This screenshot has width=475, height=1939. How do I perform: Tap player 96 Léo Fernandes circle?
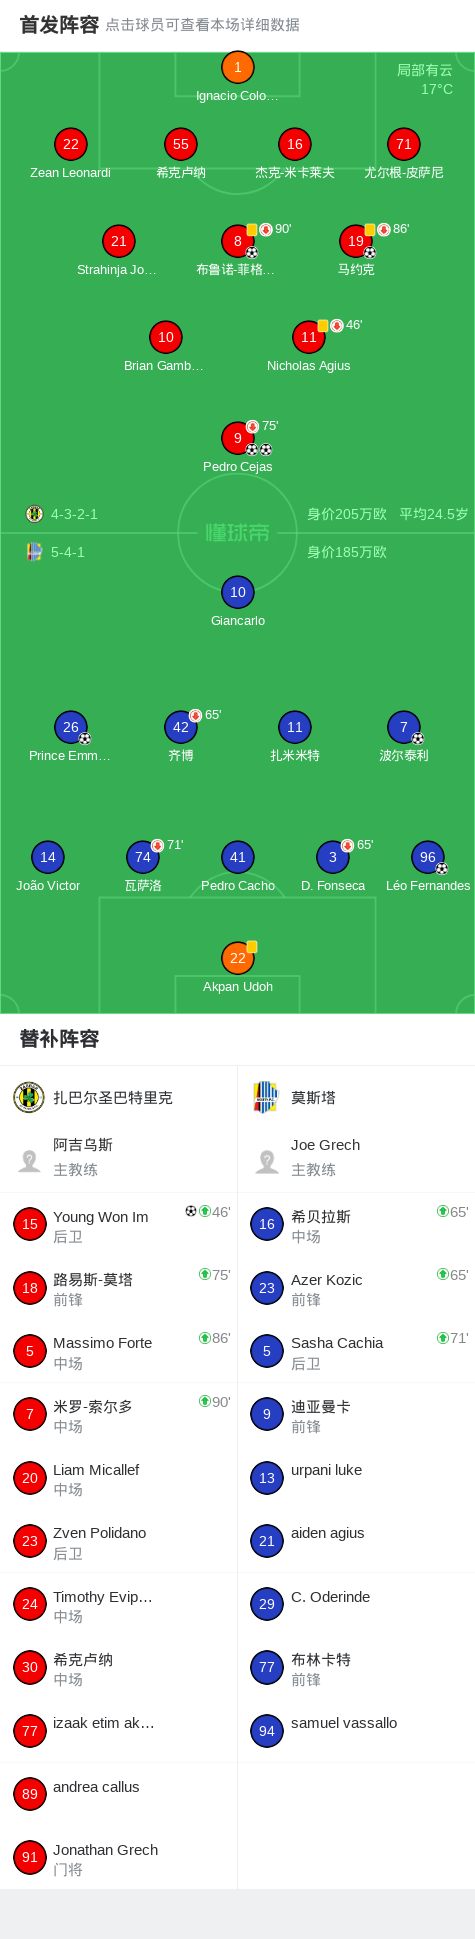tap(428, 857)
